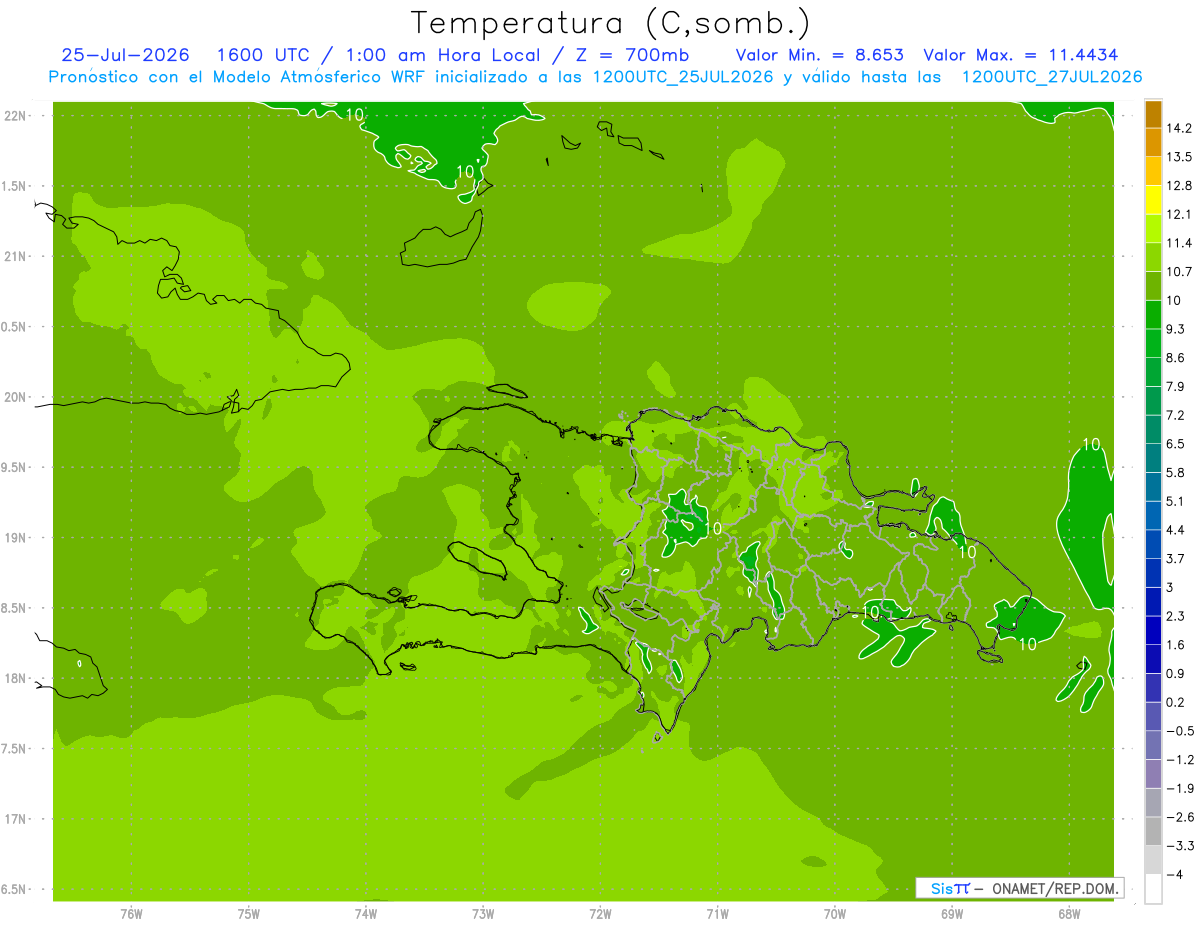The height and width of the screenshot is (927, 1200).
Task: Click the '71W' longitude label
Action: click(717, 914)
